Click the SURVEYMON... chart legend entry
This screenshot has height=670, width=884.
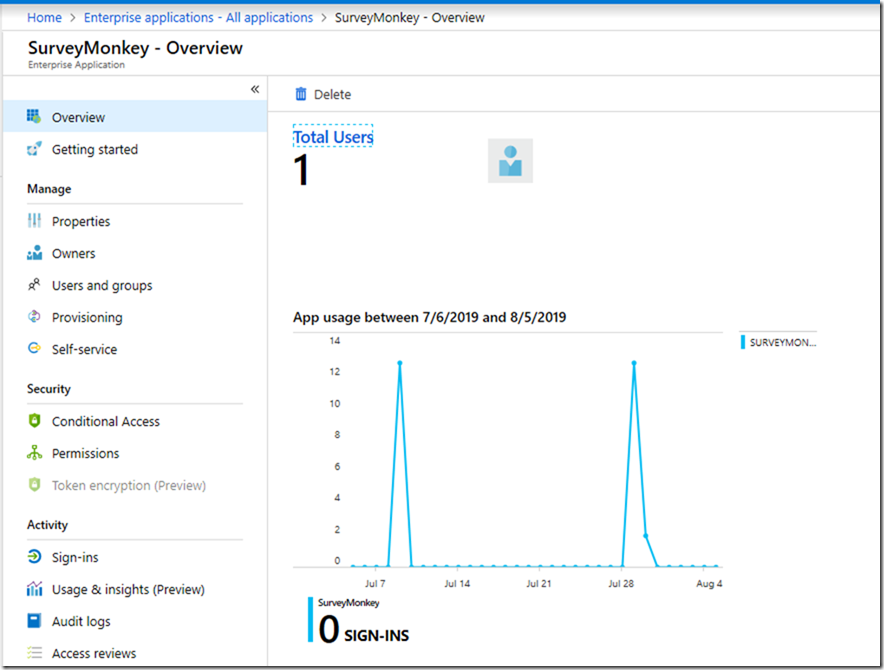tap(779, 342)
